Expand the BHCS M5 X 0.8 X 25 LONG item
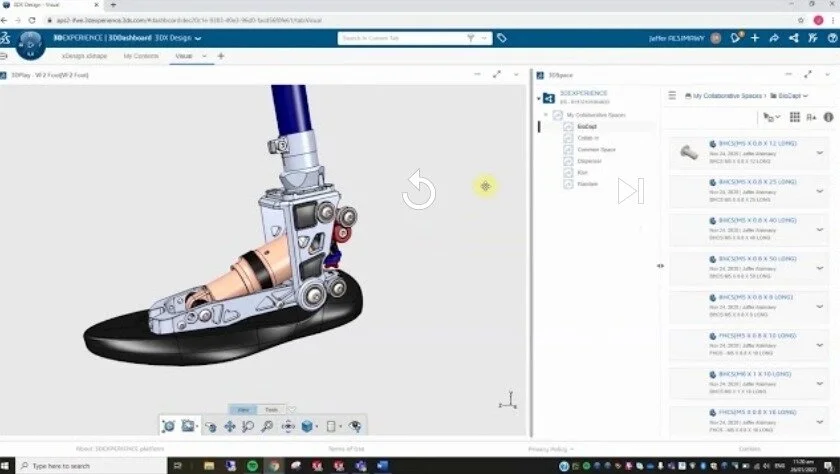 820,191
